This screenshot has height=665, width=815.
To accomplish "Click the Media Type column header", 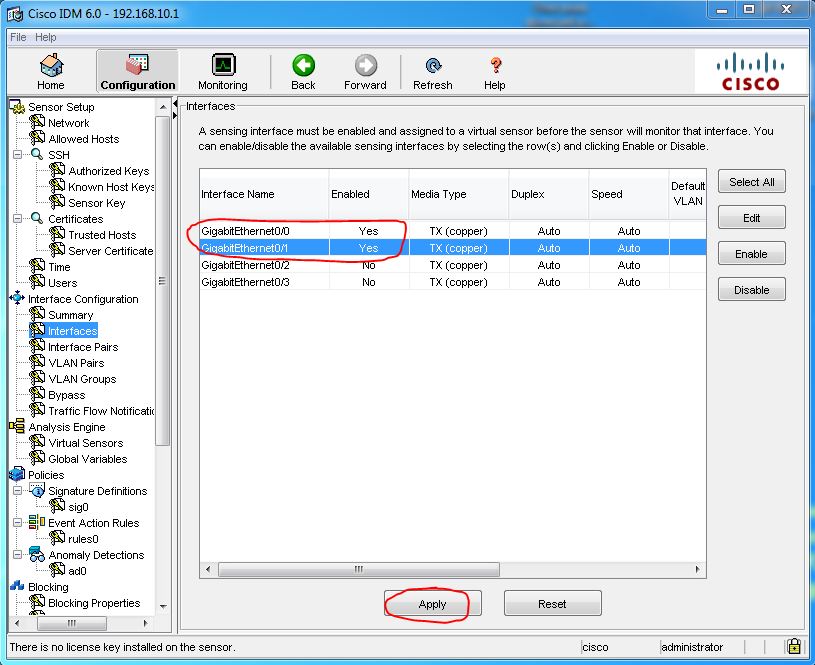I will 459,194.
